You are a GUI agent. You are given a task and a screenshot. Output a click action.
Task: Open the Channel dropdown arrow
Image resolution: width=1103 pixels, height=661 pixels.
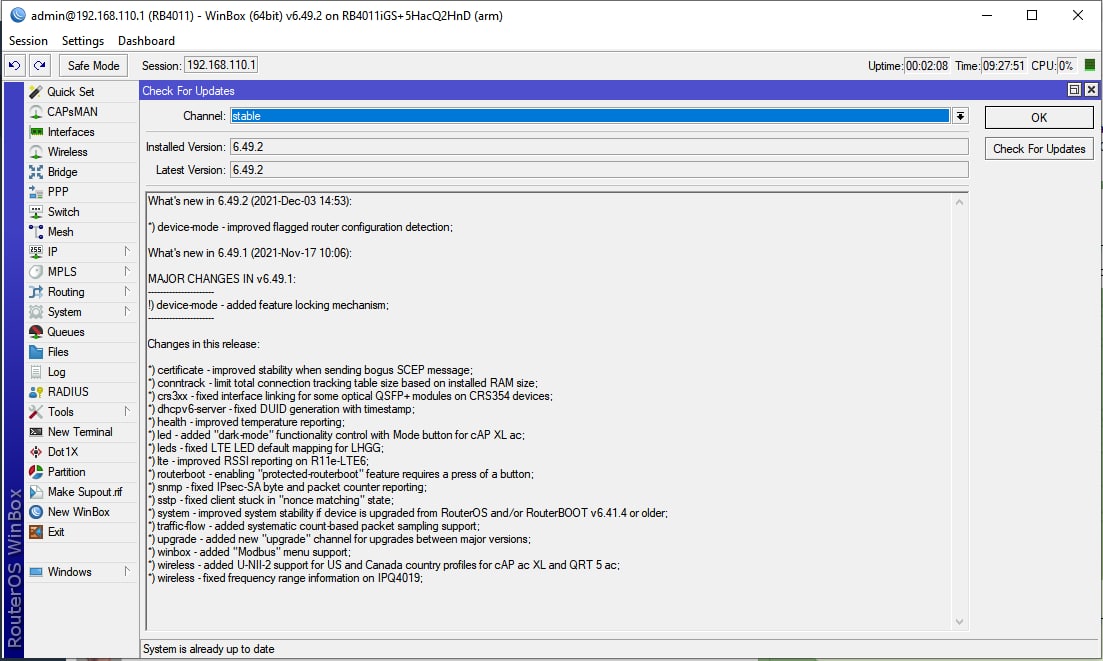tap(960, 116)
